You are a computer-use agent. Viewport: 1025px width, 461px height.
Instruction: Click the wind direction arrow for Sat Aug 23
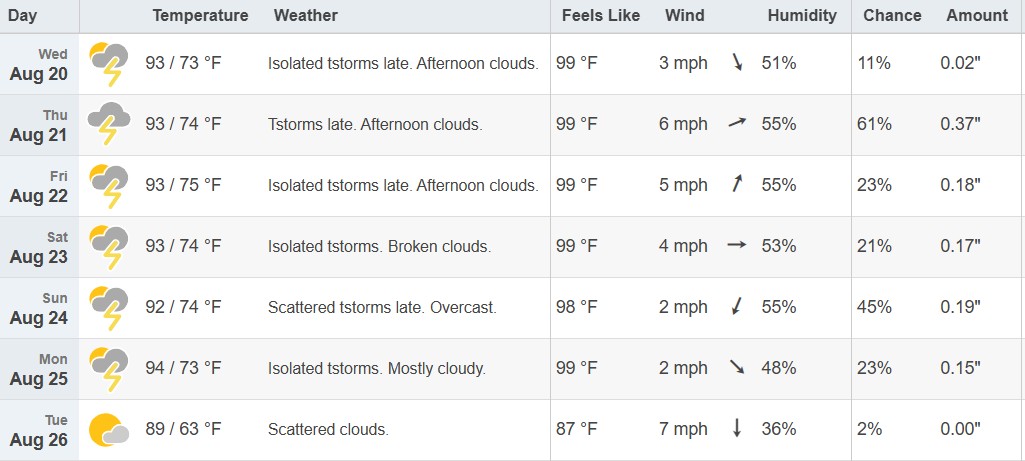click(737, 246)
